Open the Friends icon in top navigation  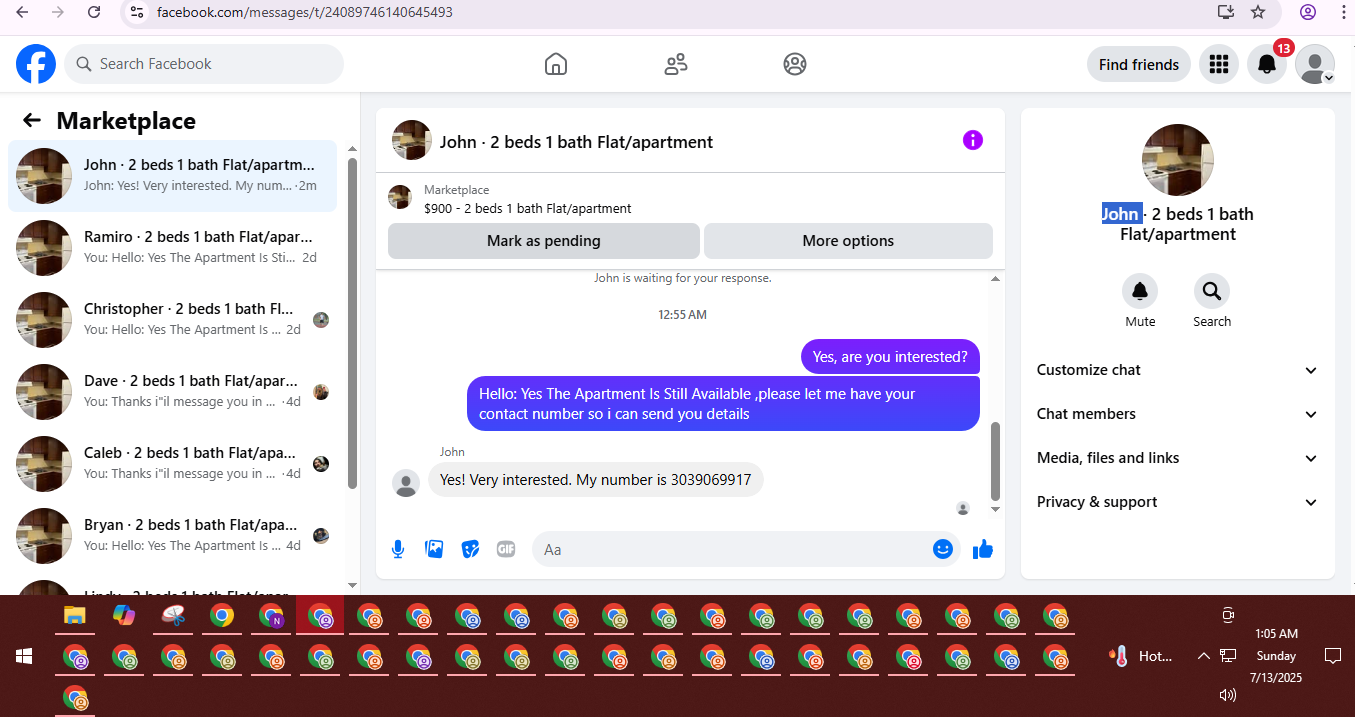(x=676, y=64)
